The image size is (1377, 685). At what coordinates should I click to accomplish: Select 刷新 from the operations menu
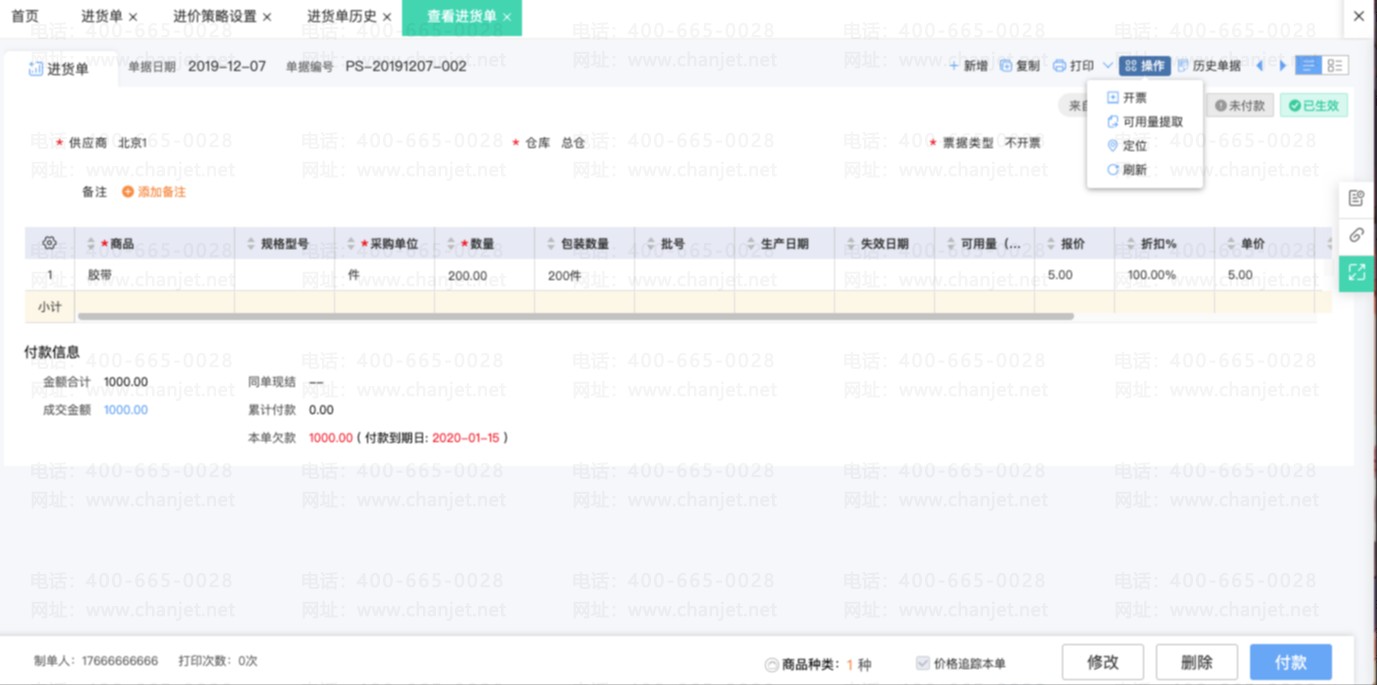pos(1126,170)
